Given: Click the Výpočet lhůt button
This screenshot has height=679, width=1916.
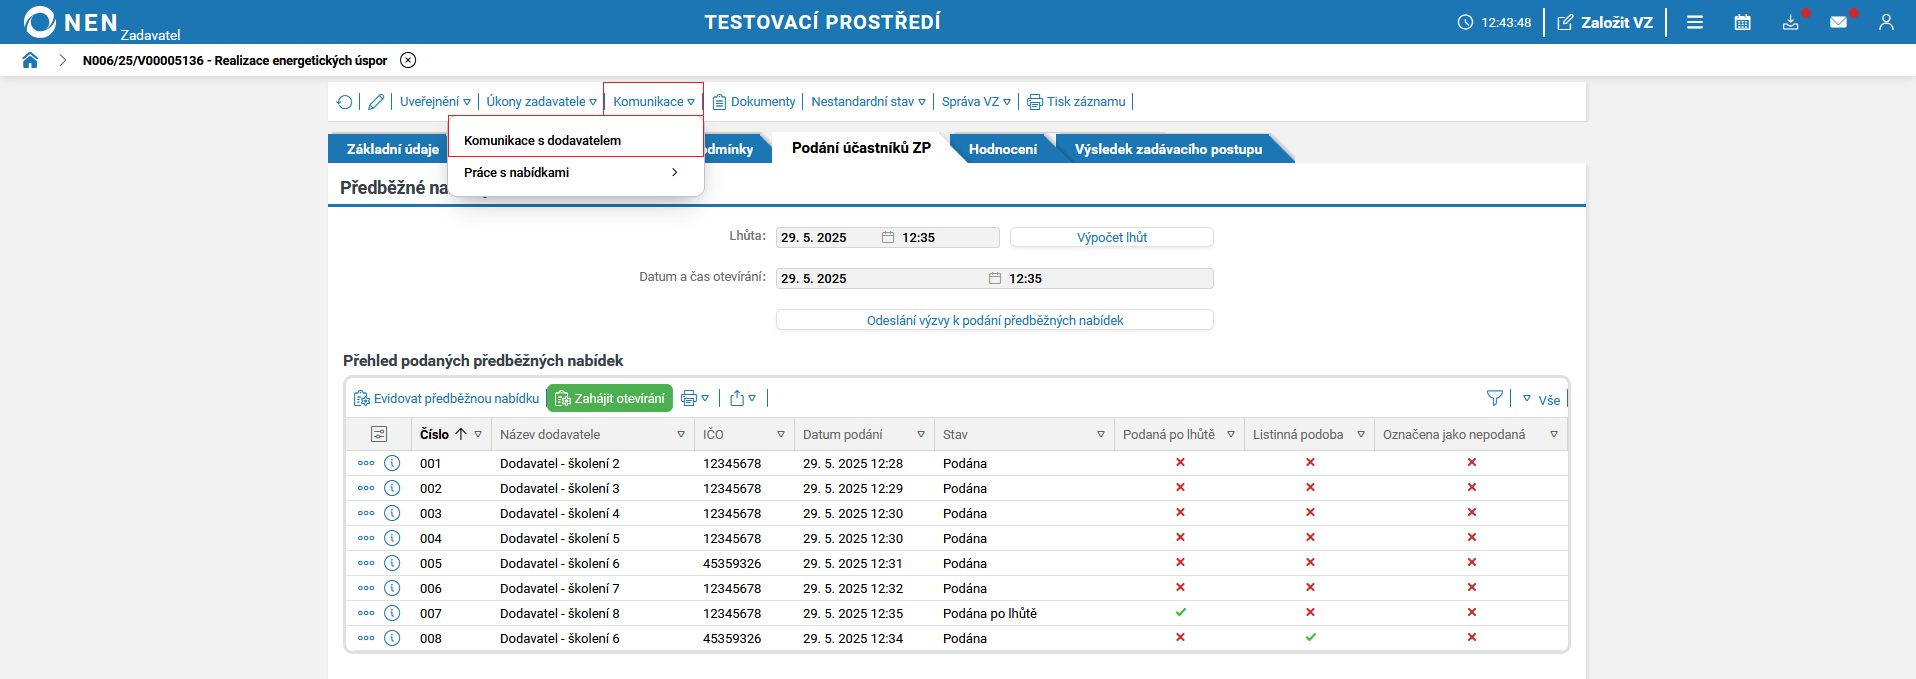Looking at the screenshot, I should pos(1111,238).
